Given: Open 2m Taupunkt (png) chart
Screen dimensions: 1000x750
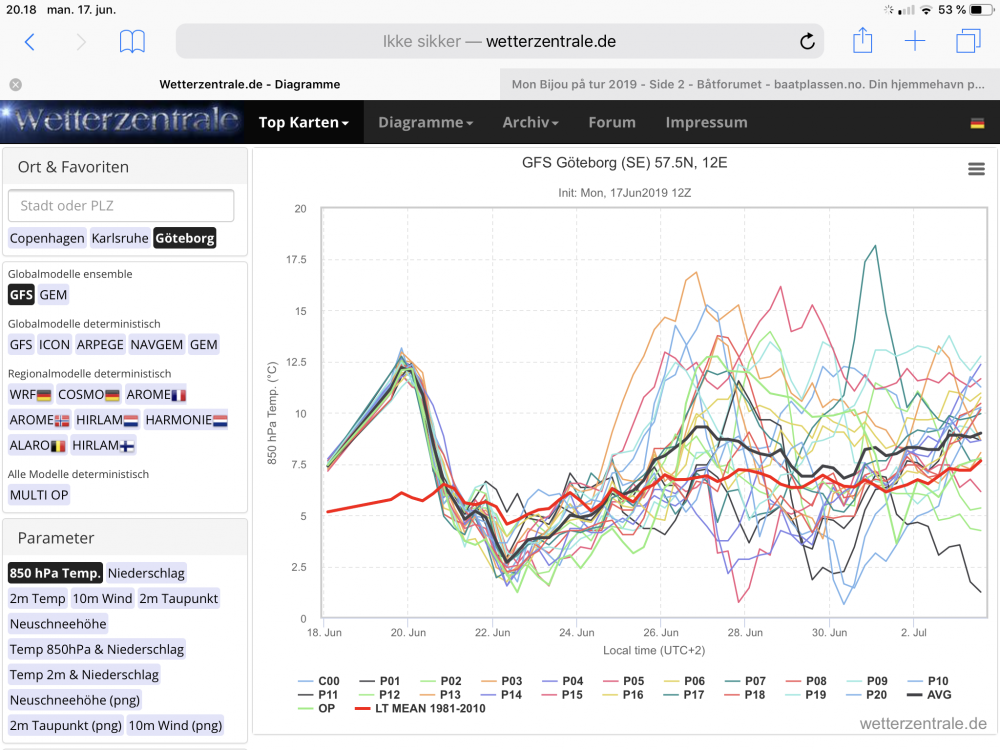Looking at the screenshot, I should point(66,725).
